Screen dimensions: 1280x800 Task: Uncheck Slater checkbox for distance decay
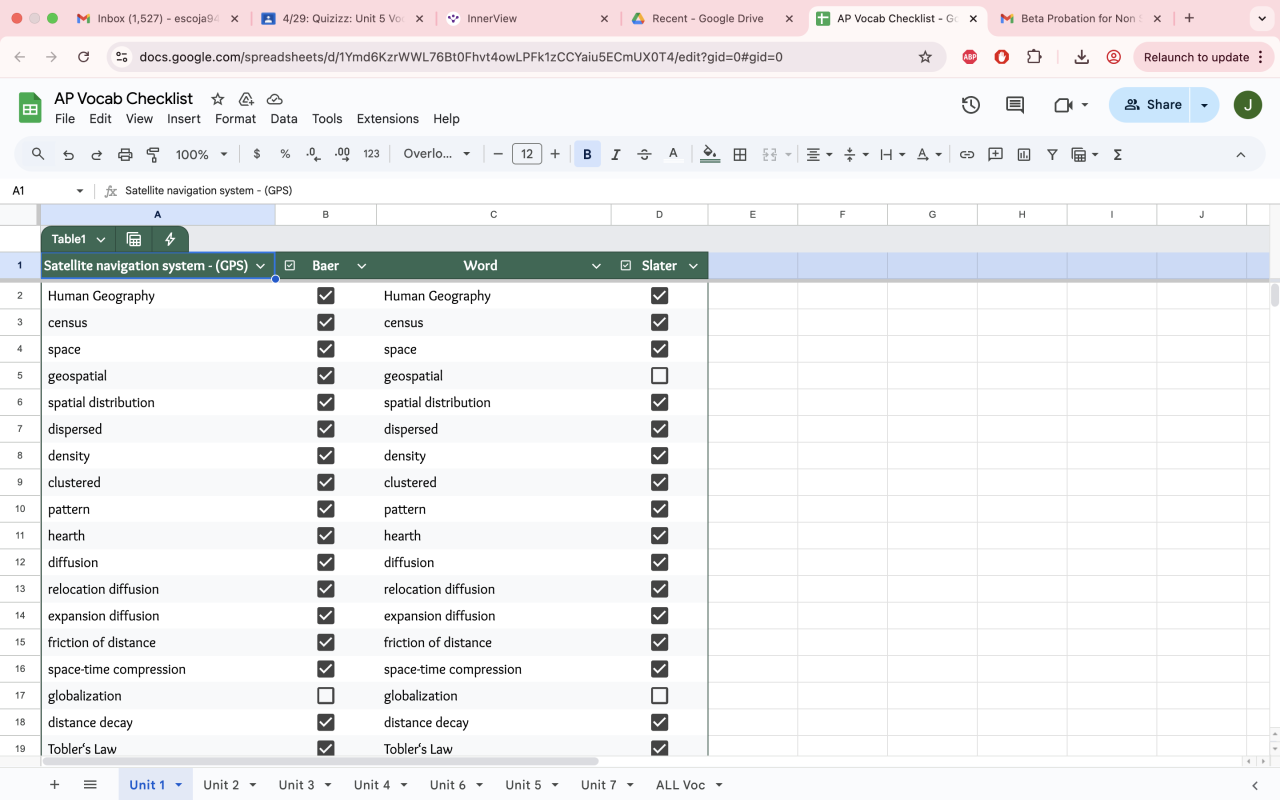point(659,722)
